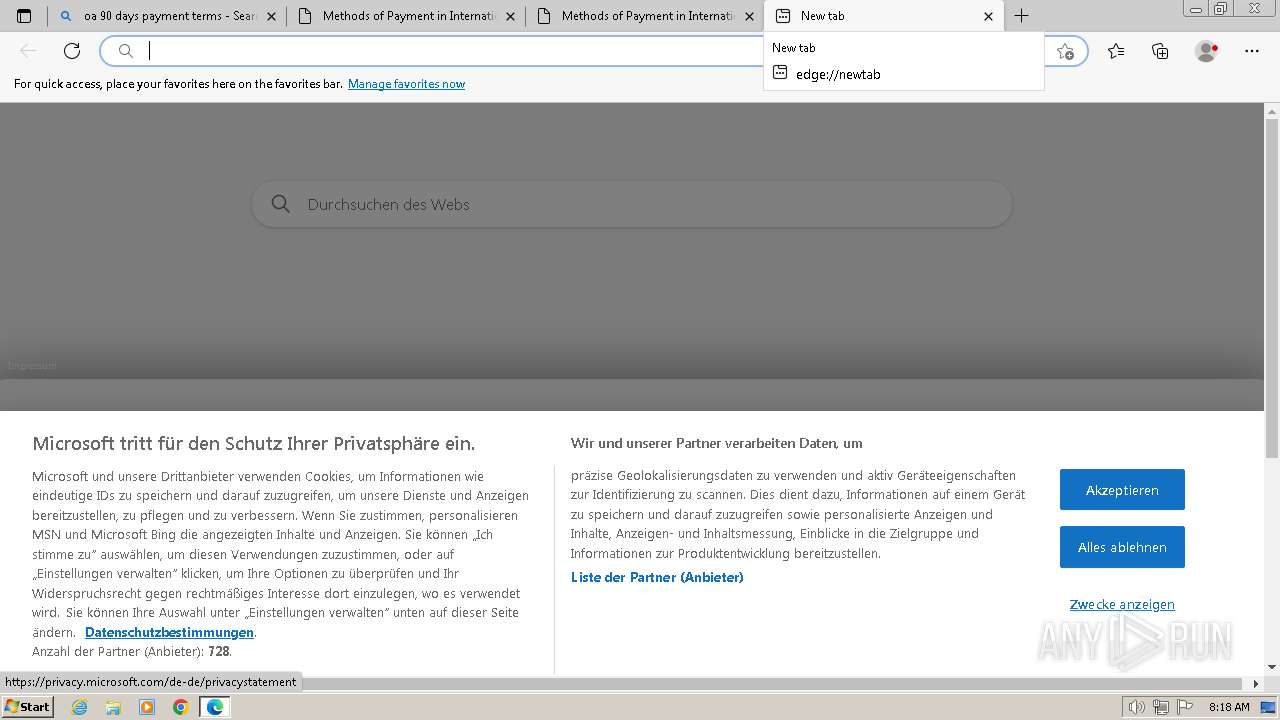The image size is (1280, 720).
Task: Open a new tab with plus button
Action: point(1021,16)
